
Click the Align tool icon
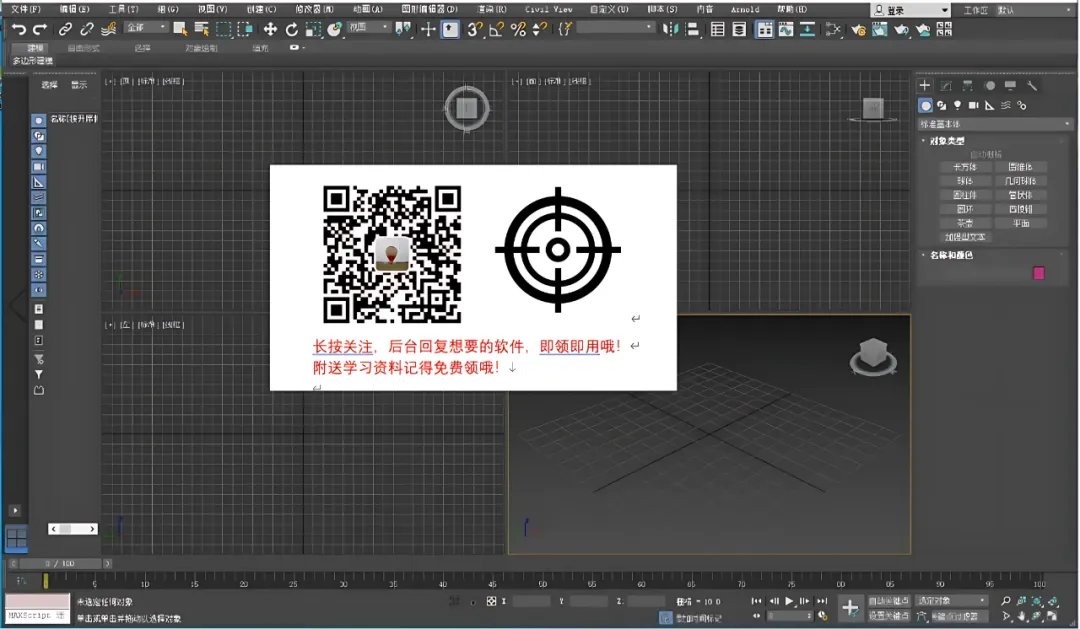pyautogui.click(x=692, y=29)
